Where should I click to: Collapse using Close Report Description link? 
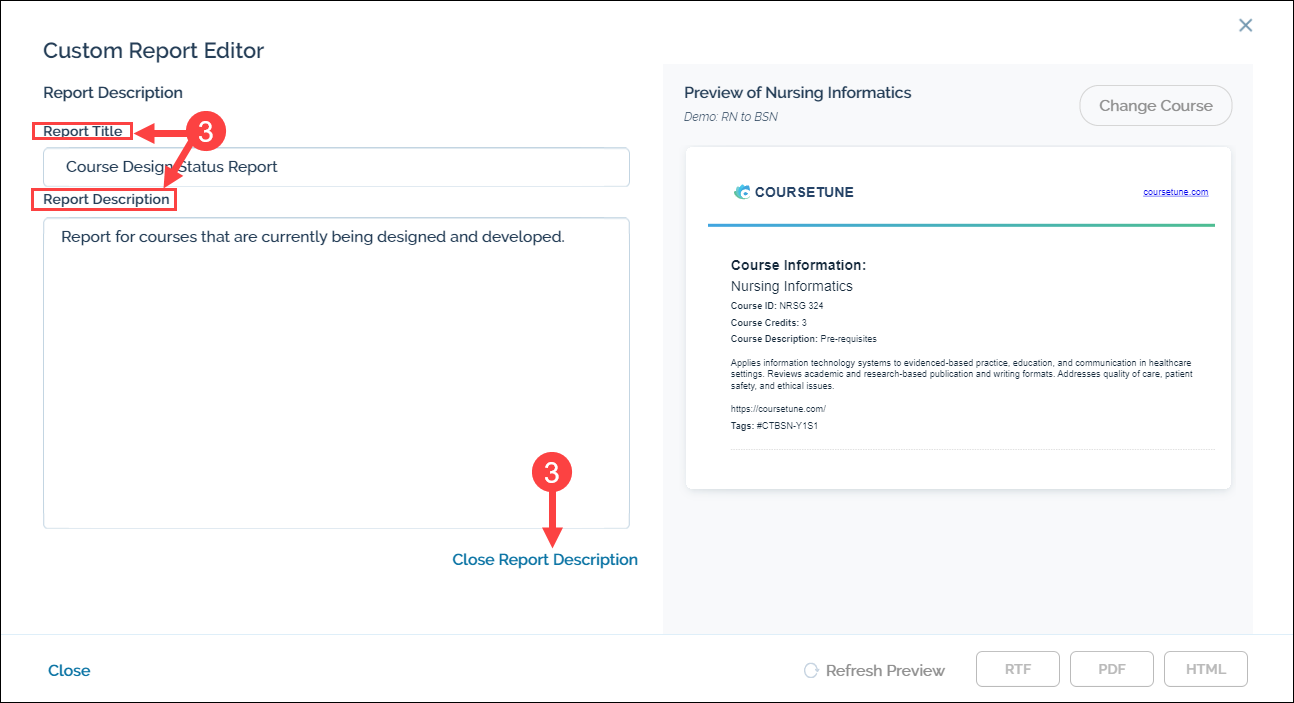click(544, 560)
